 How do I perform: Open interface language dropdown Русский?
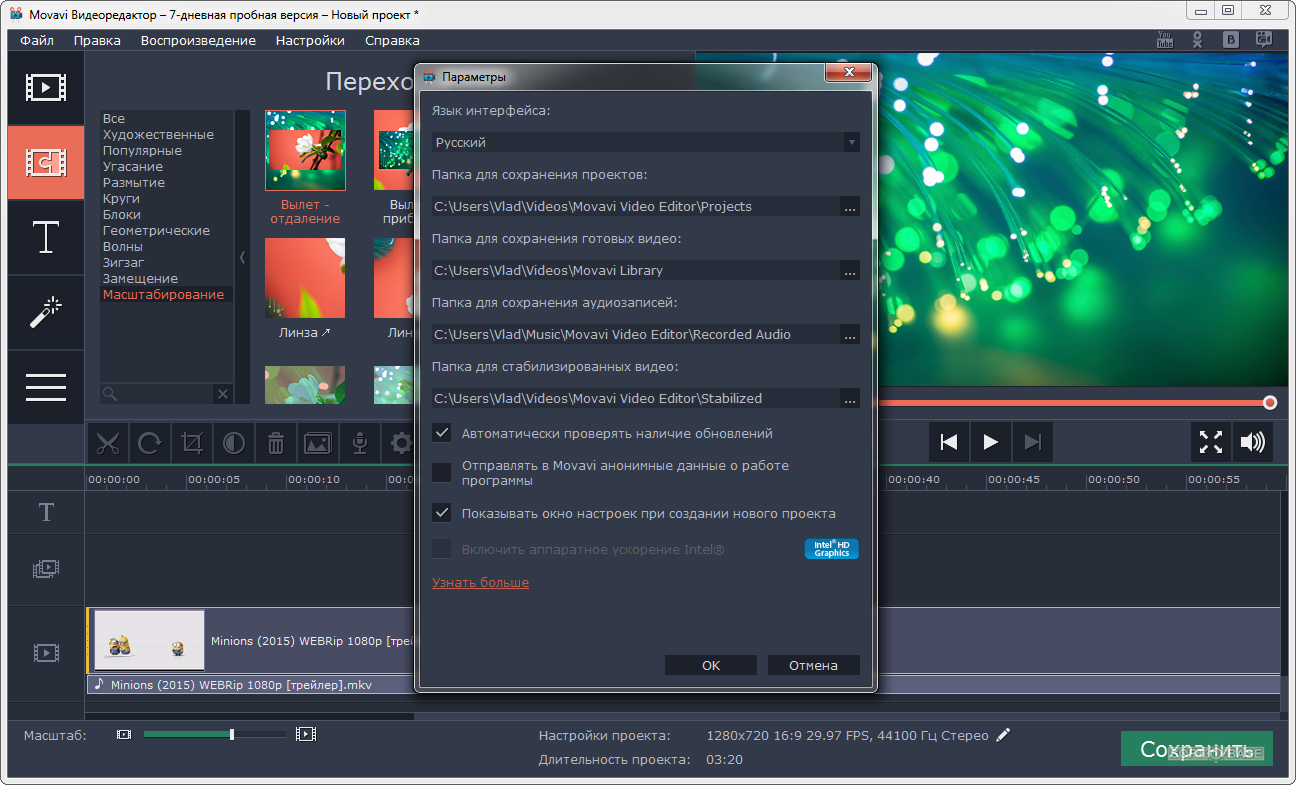(646, 142)
